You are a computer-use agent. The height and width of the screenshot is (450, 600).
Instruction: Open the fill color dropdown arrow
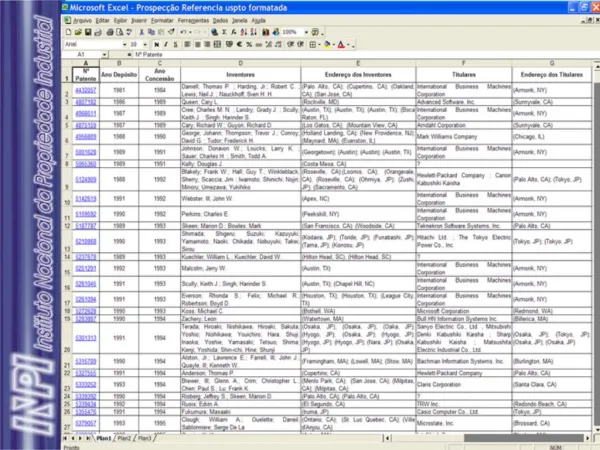point(334,45)
